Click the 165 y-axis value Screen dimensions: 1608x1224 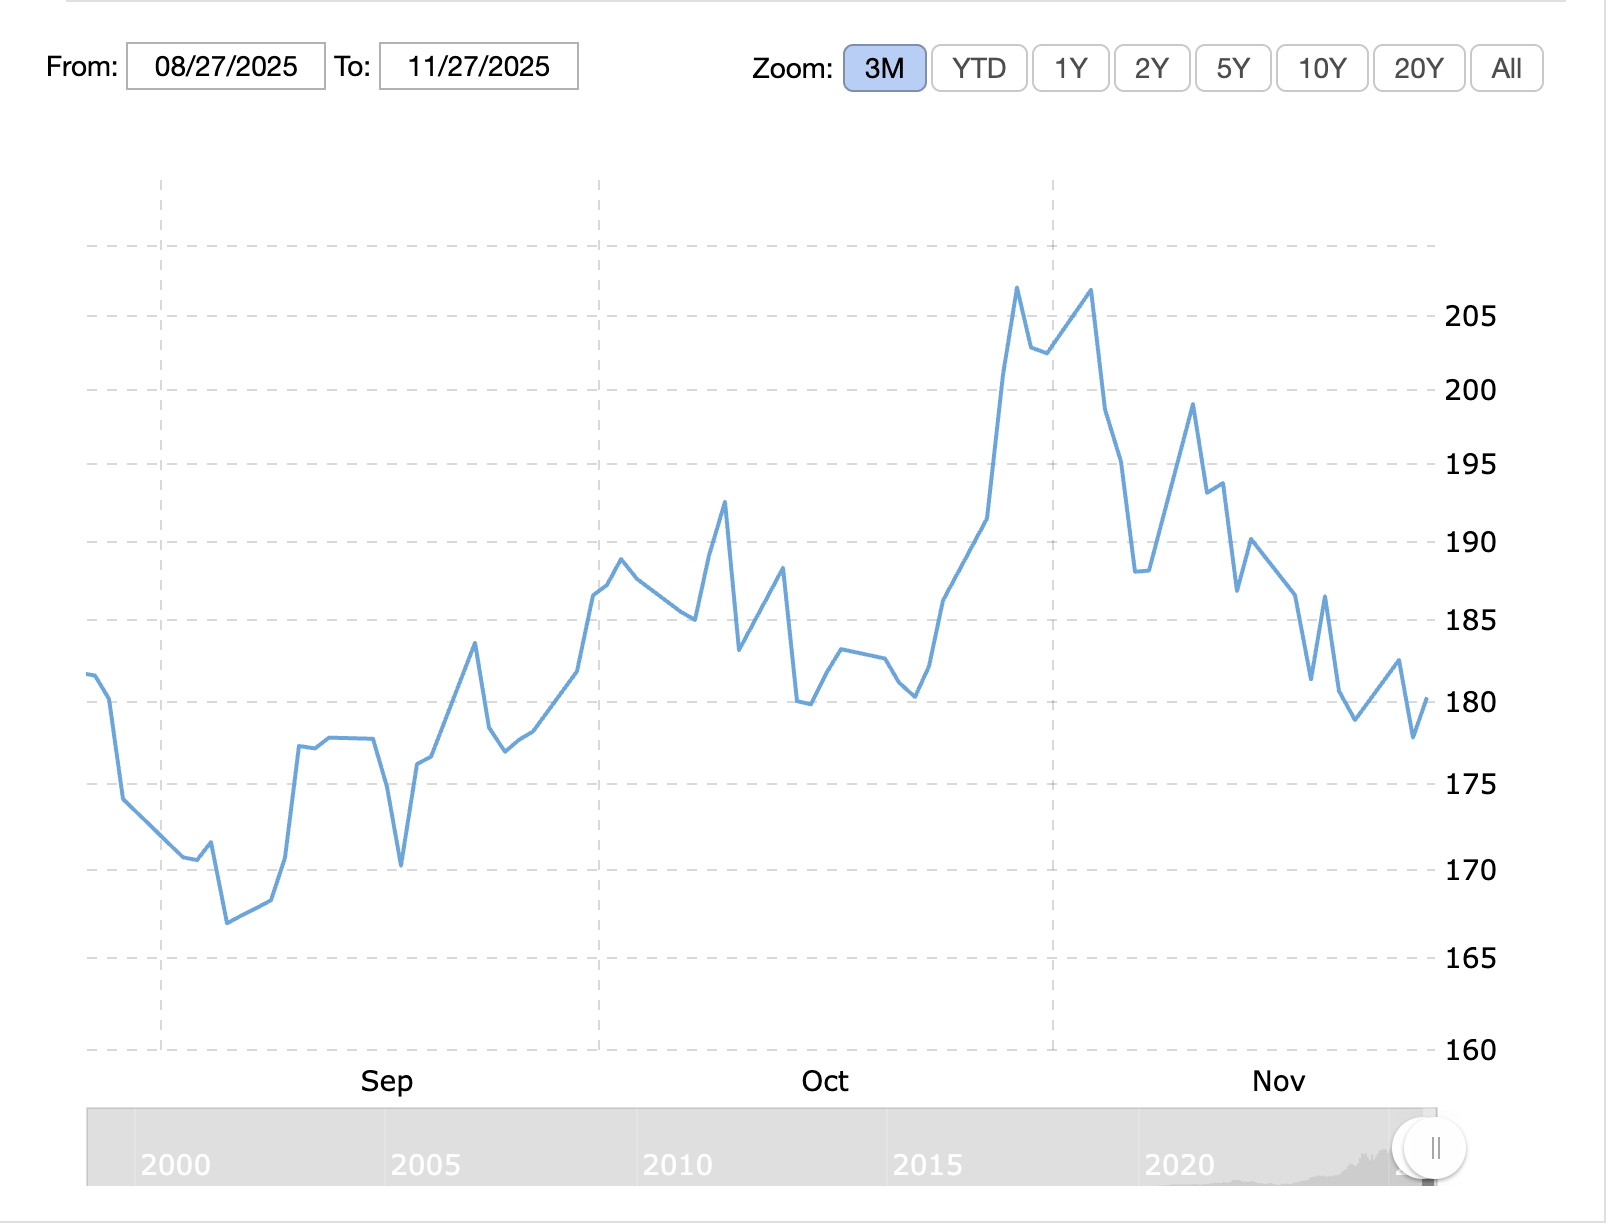click(x=1471, y=958)
